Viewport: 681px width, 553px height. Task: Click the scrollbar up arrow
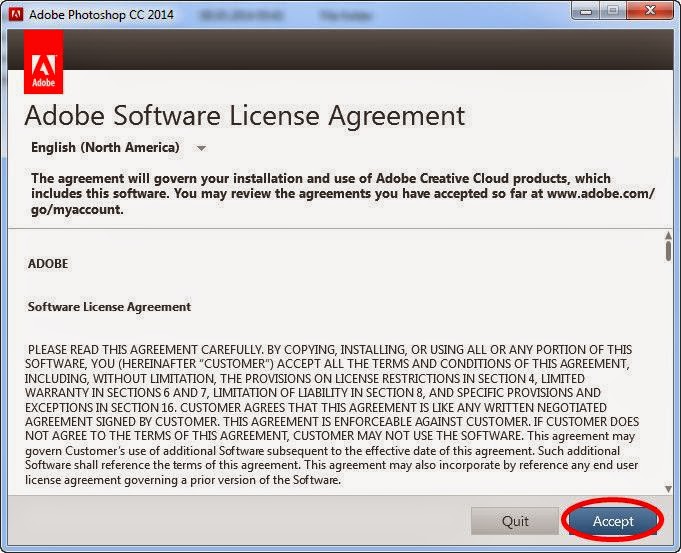[668, 235]
